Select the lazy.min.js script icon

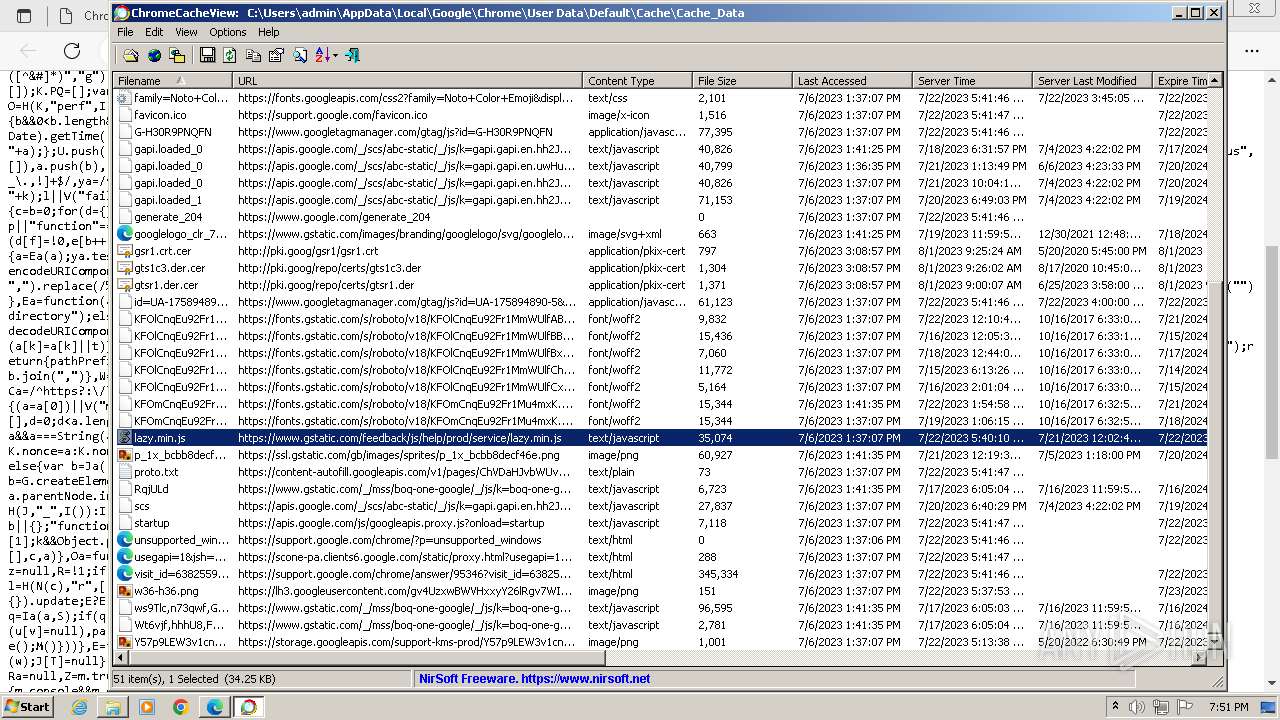(x=125, y=438)
